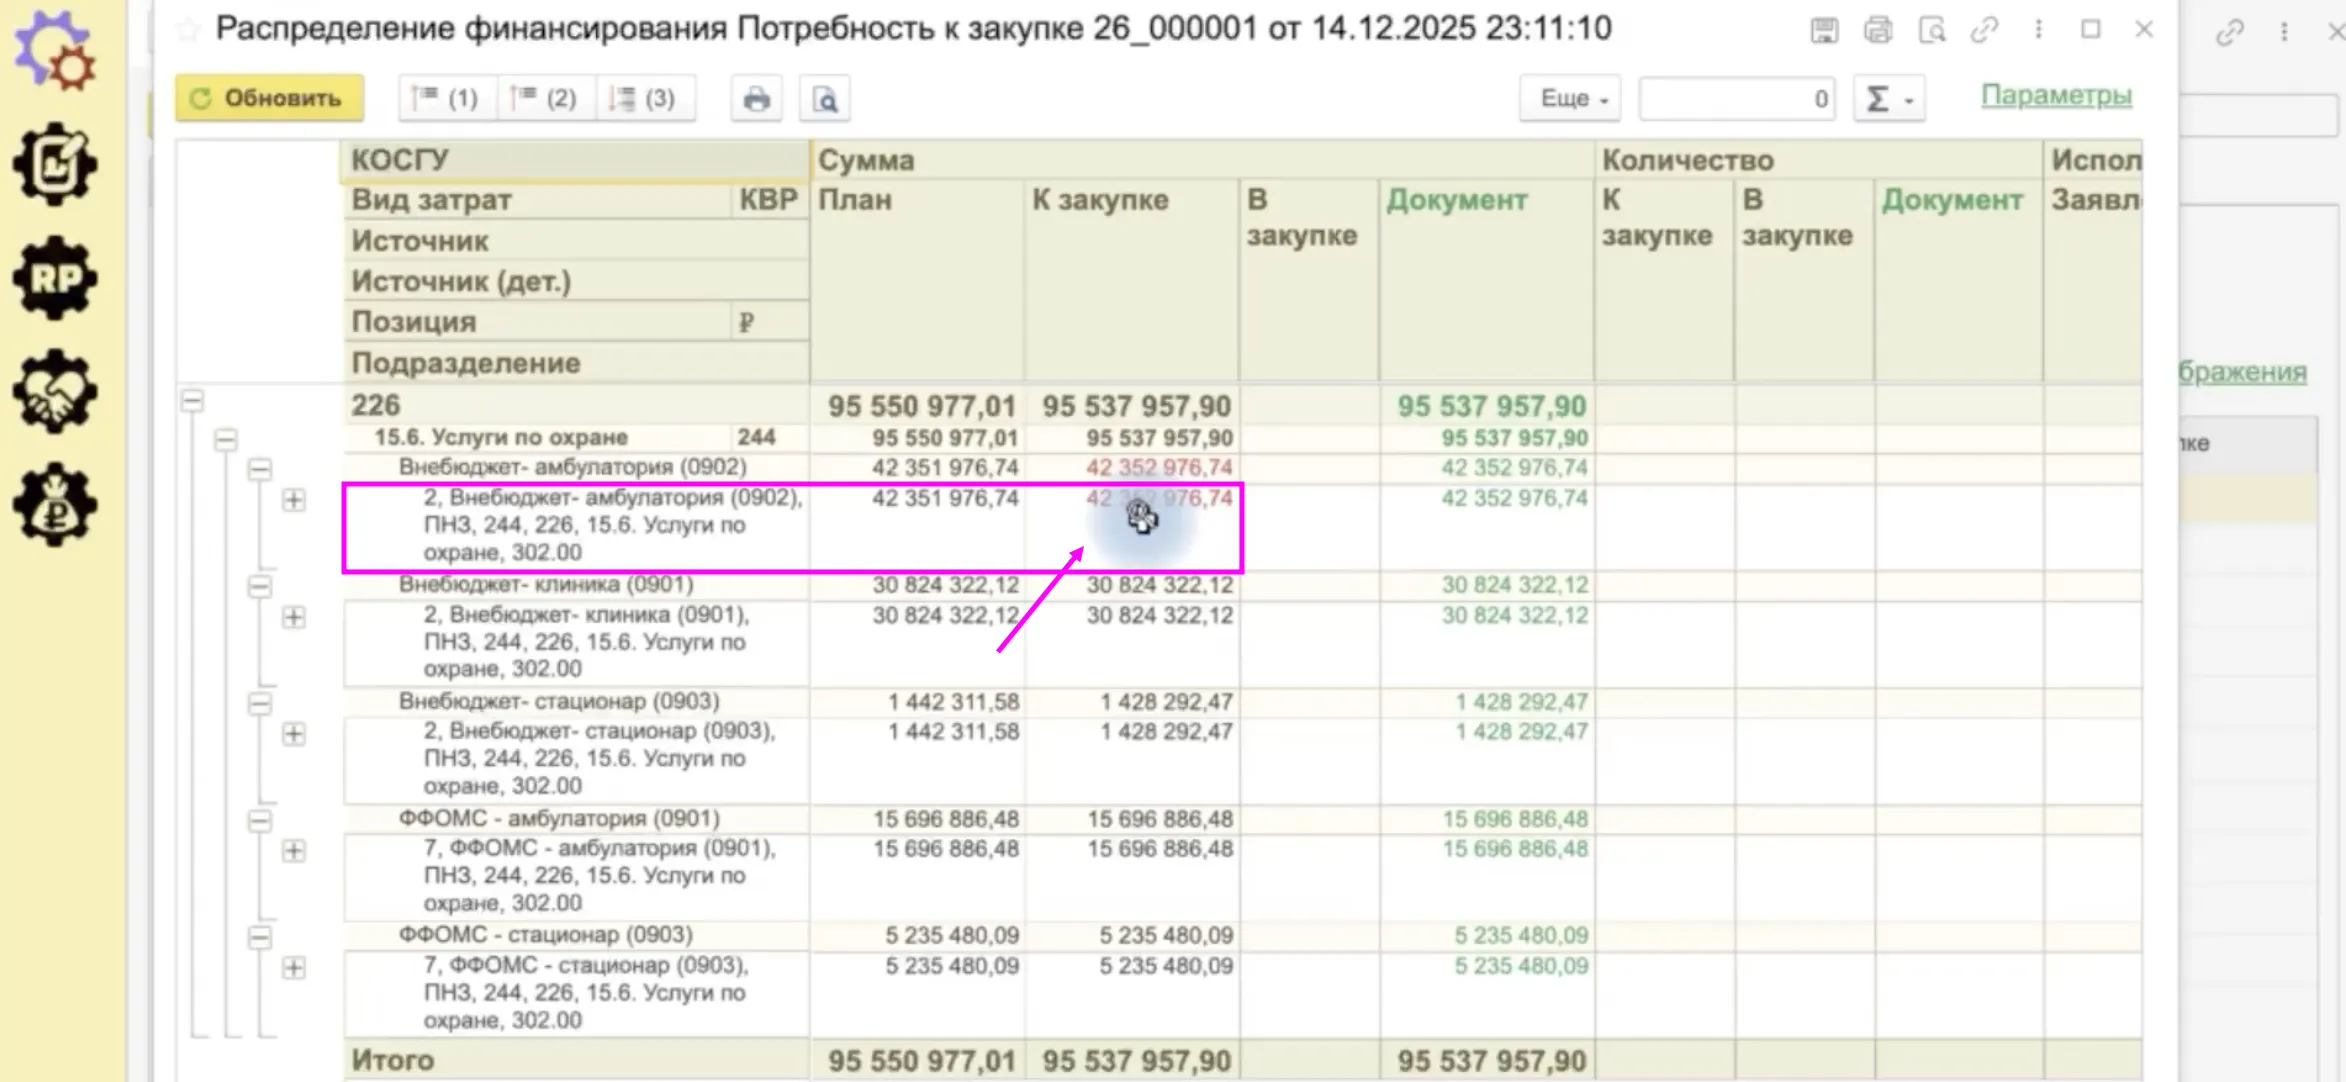Expand position row 2, Внебюджет- амбулатория (0902)
The height and width of the screenshot is (1082, 2346).
(x=294, y=500)
